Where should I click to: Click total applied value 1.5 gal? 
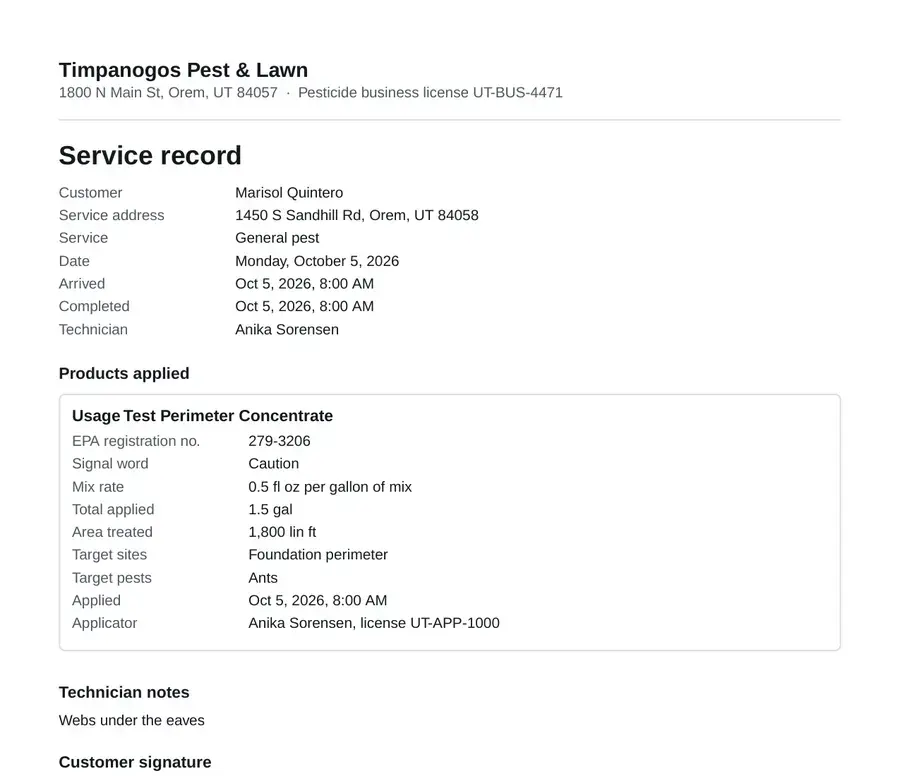coord(270,510)
